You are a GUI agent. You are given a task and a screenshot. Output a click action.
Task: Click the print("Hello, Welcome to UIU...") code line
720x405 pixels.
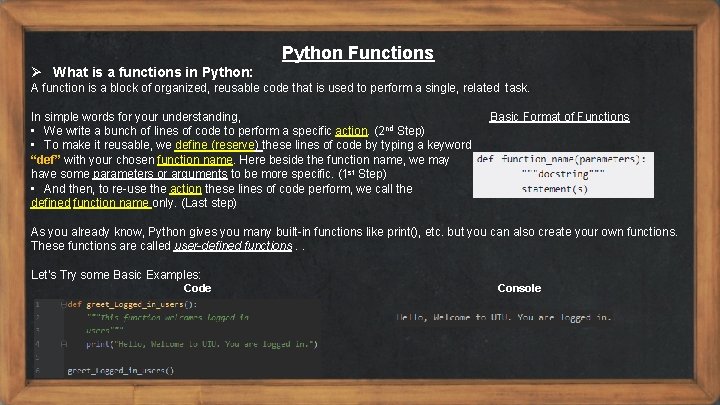pos(202,344)
